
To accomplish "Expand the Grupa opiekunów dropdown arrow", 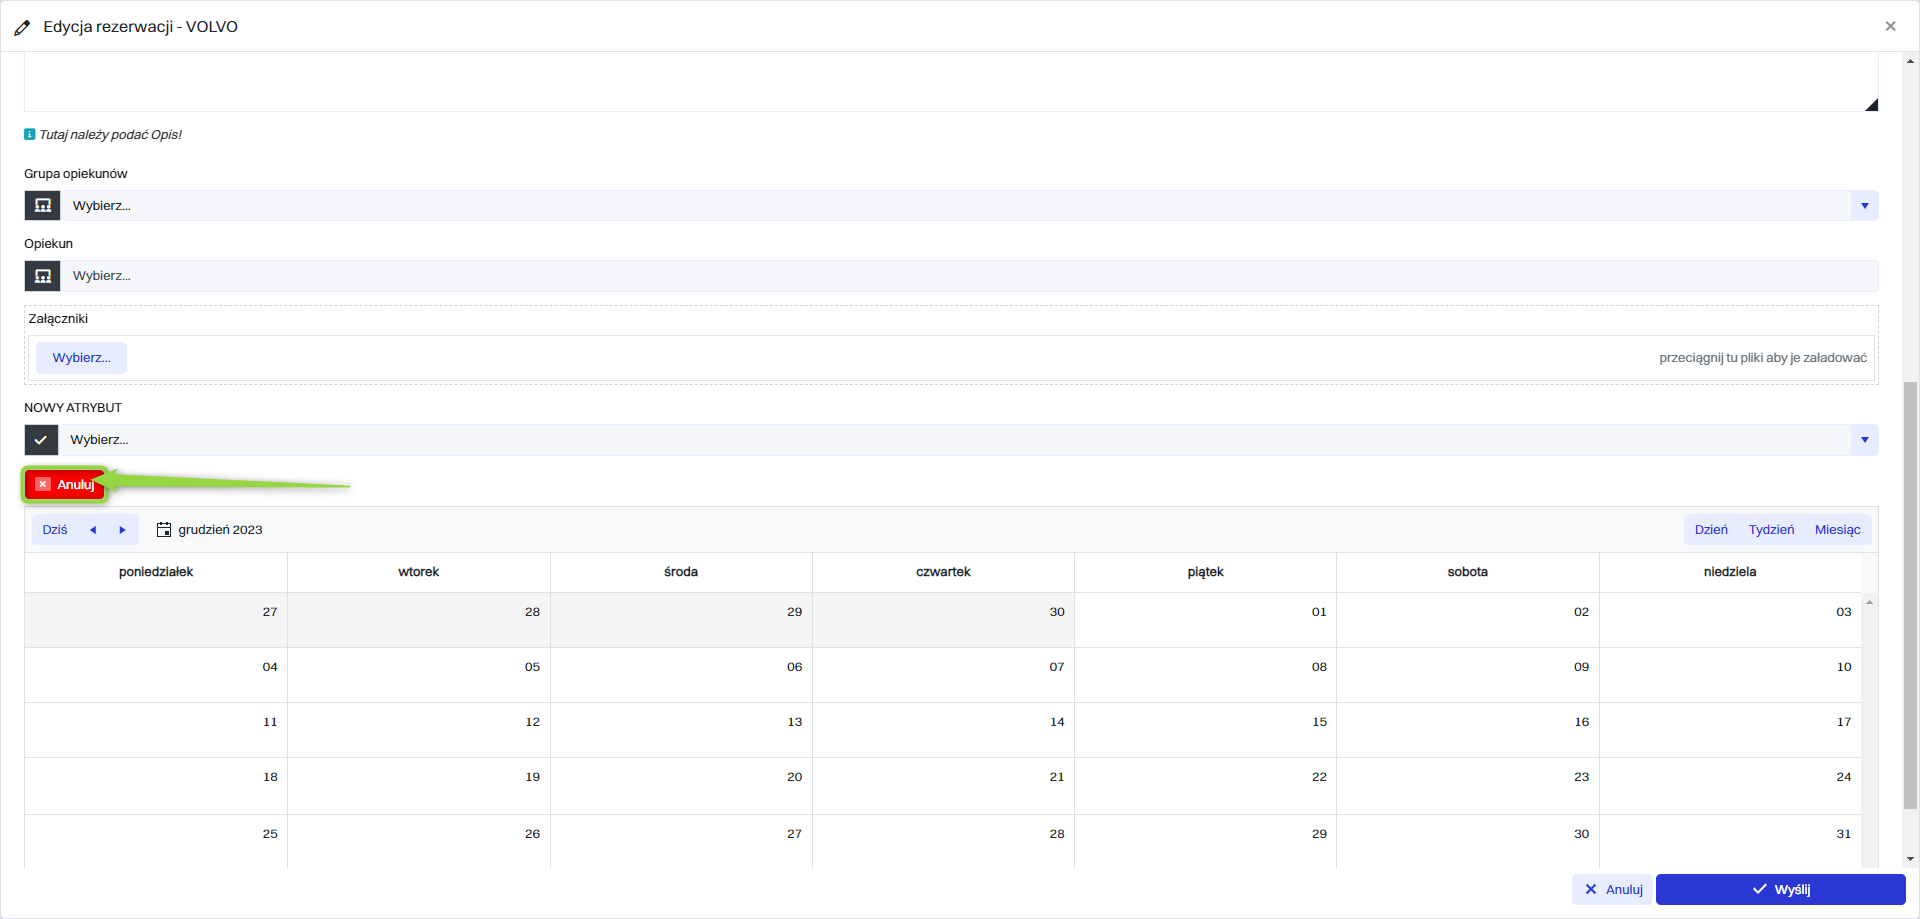I will (x=1864, y=206).
